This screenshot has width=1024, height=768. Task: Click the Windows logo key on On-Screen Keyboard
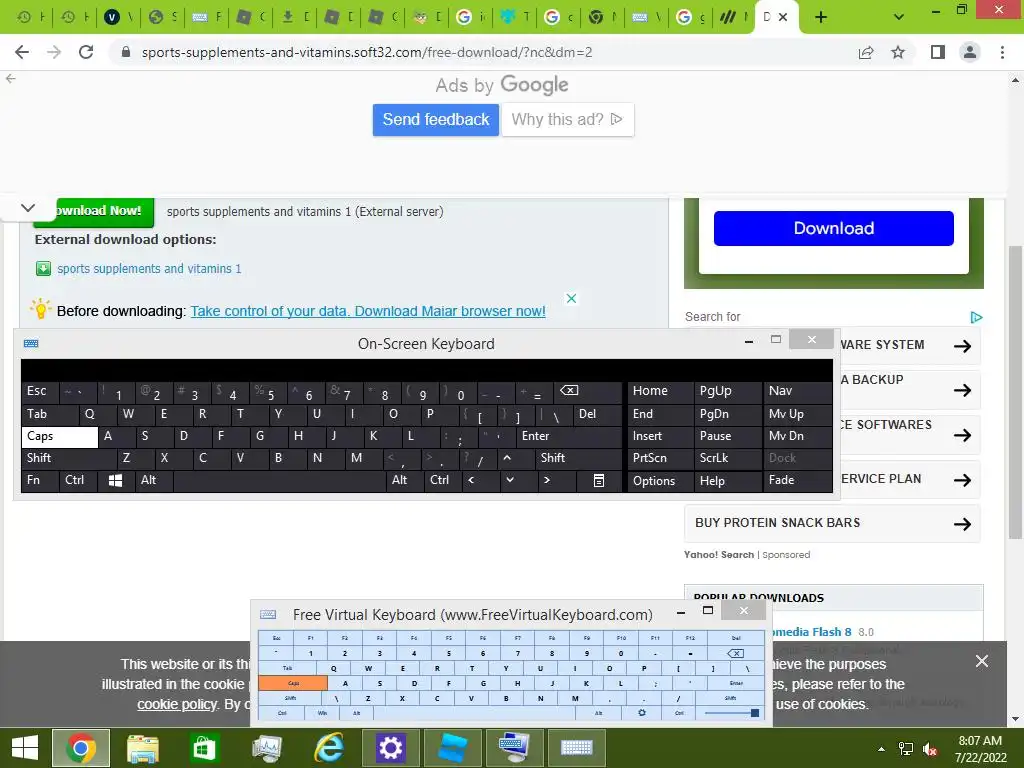pos(116,481)
